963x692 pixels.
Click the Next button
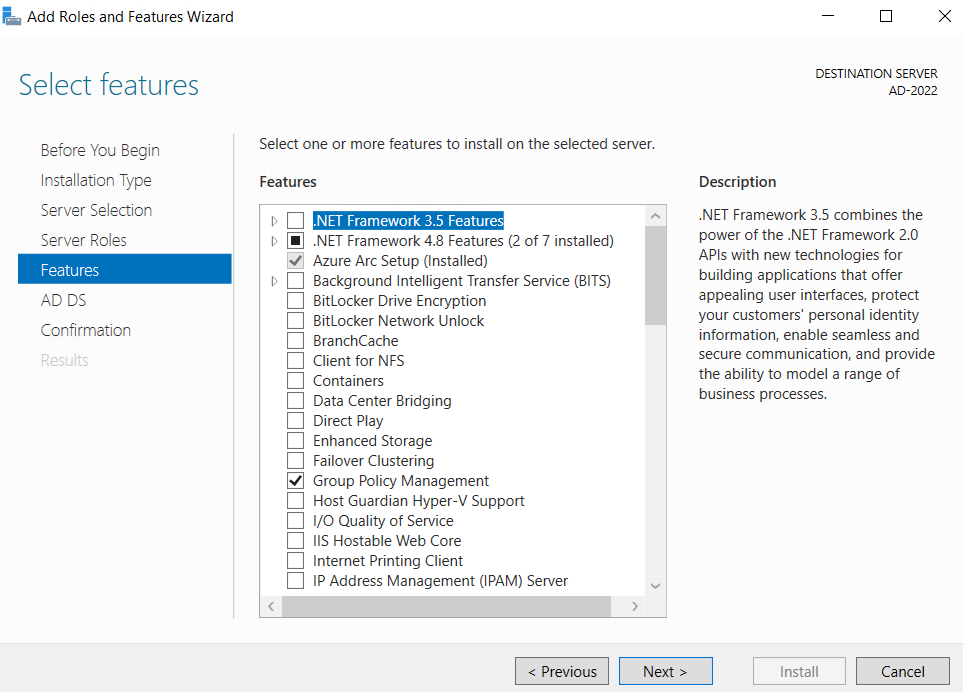click(x=665, y=671)
